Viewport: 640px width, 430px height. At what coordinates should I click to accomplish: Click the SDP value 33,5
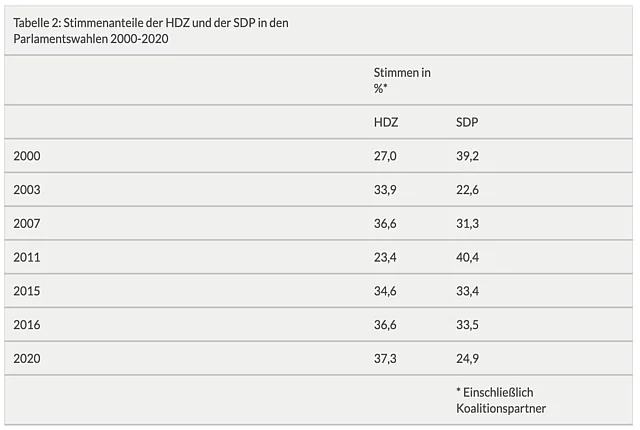468,325
